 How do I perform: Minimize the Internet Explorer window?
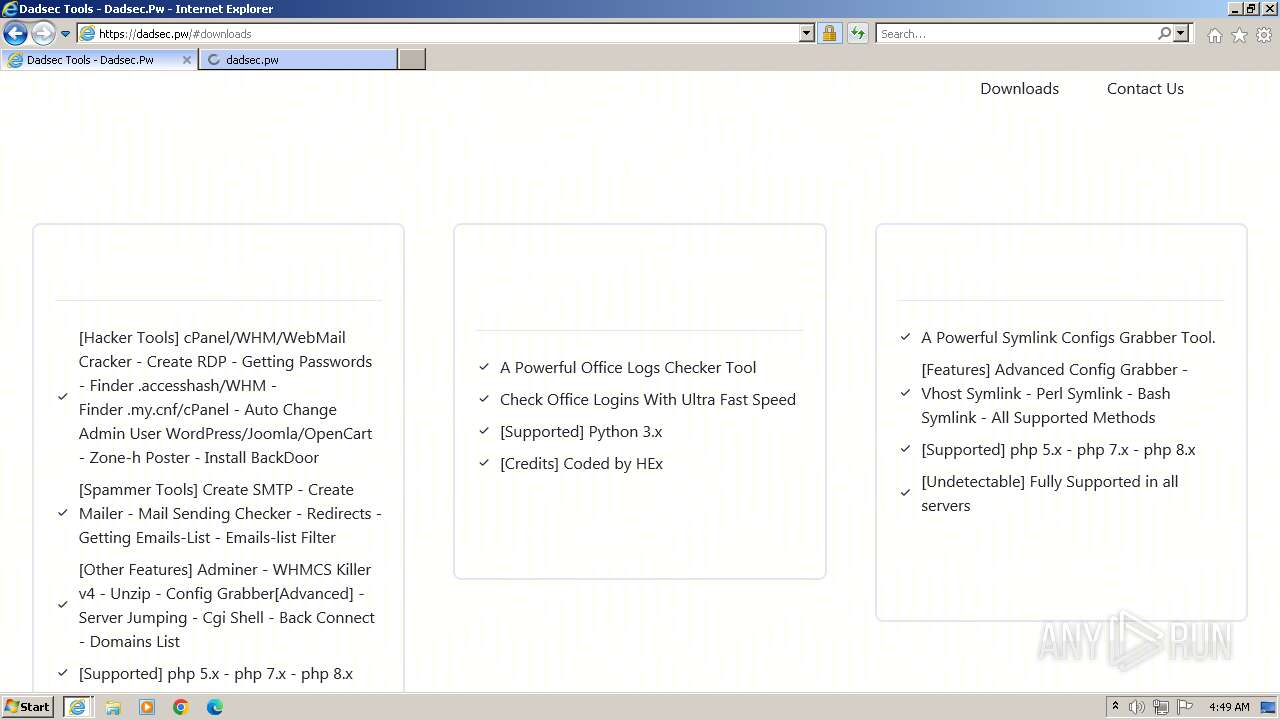click(1235, 9)
